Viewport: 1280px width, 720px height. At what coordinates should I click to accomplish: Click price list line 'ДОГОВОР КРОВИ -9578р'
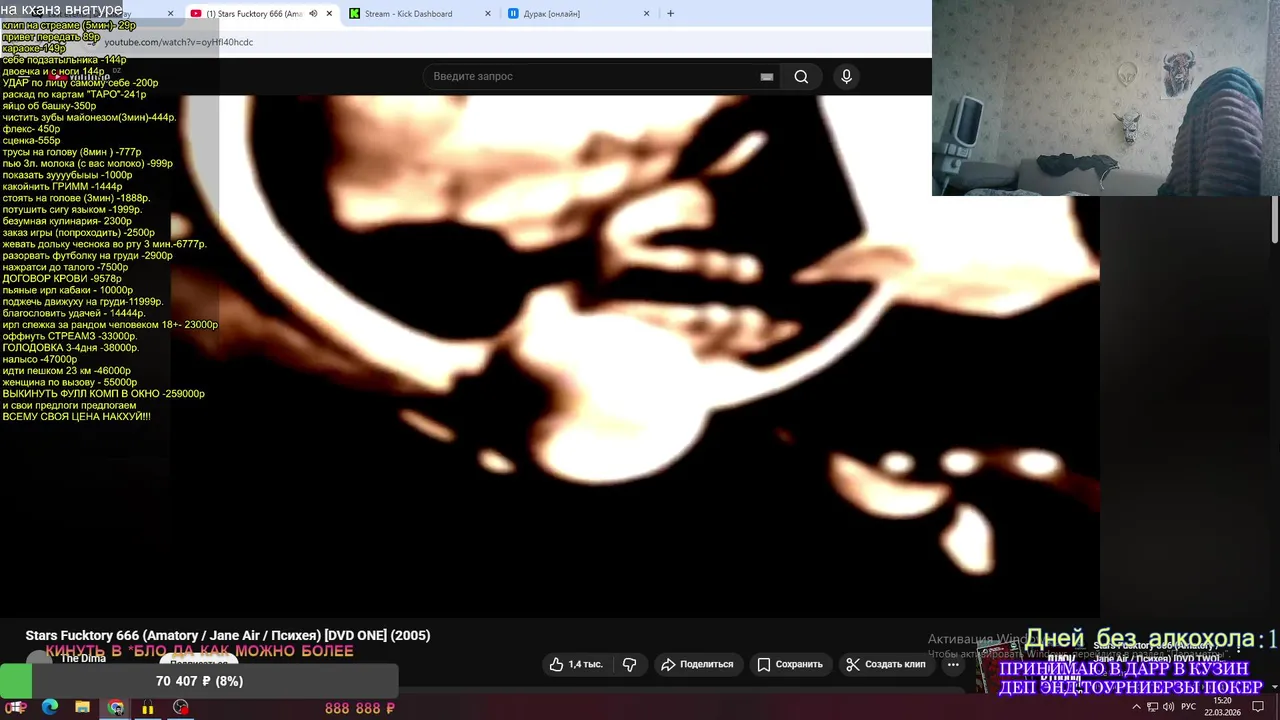pos(62,278)
